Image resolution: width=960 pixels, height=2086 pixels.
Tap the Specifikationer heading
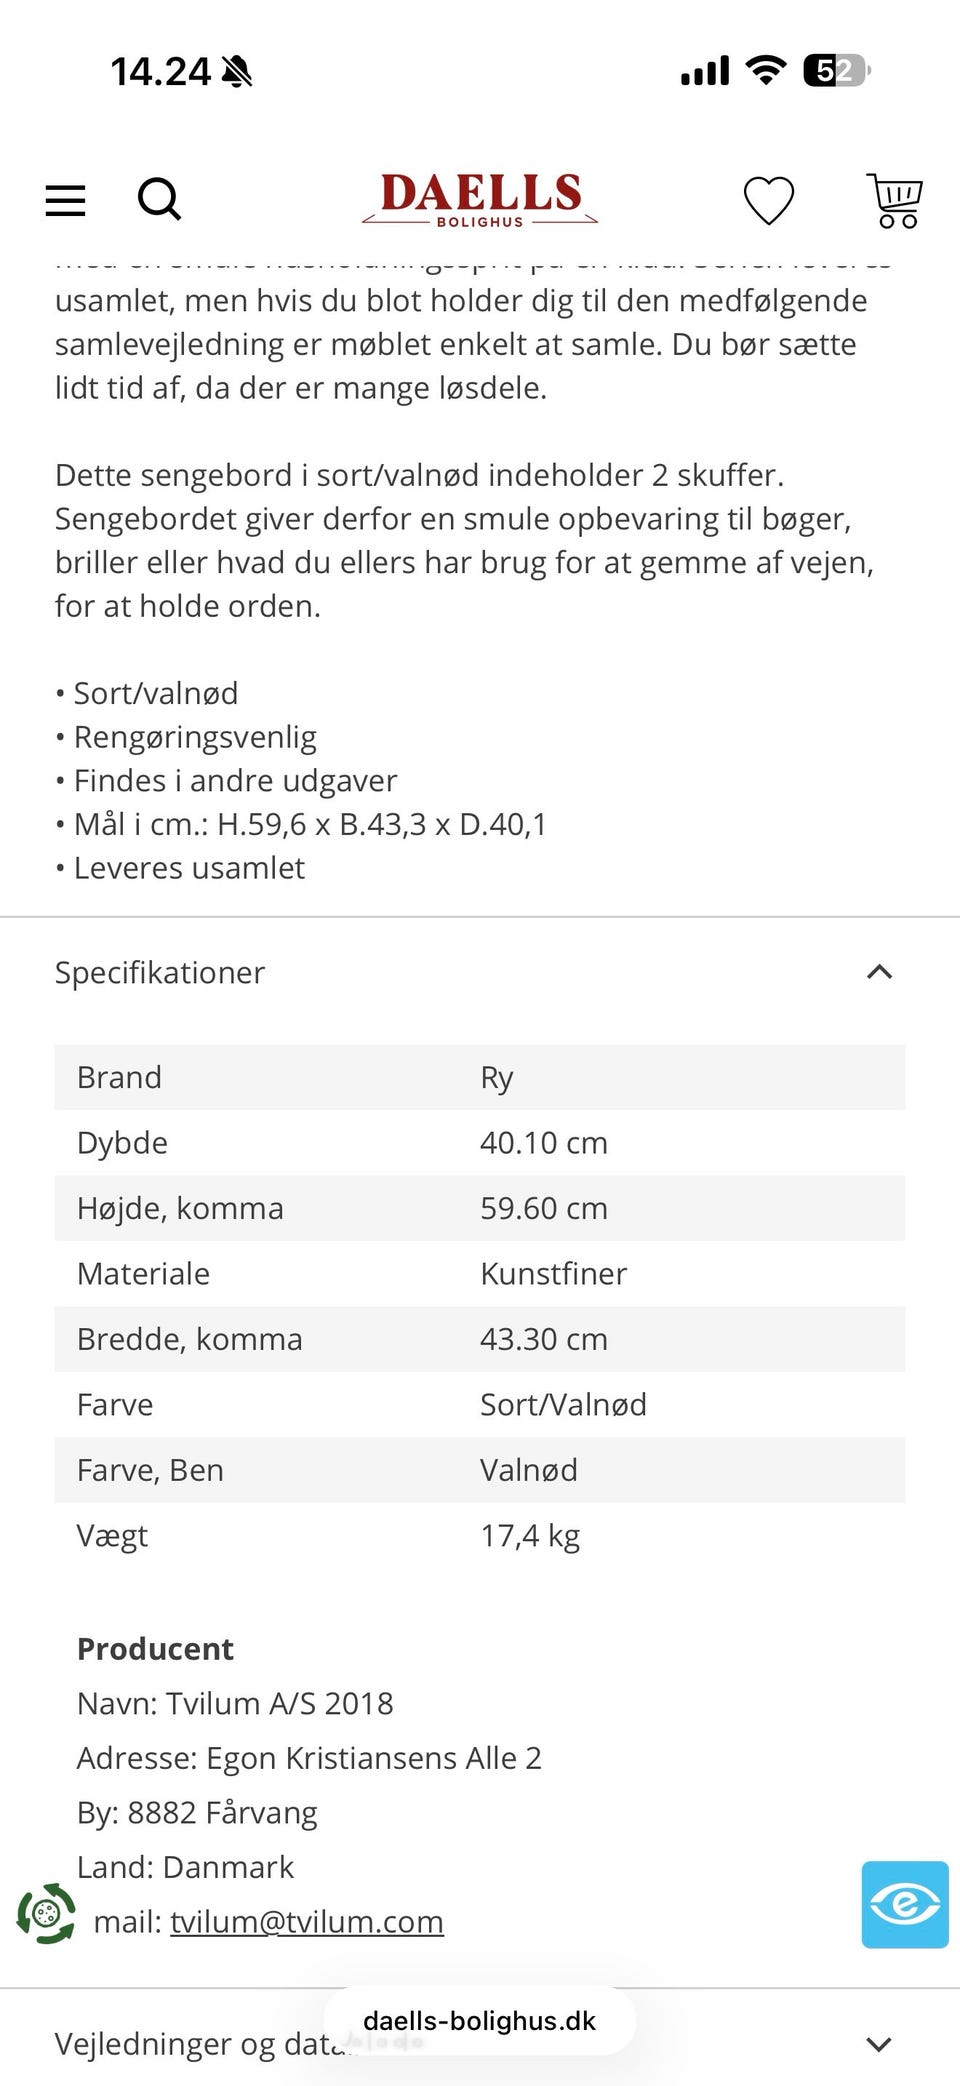pyautogui.click(x=160, y=972)
